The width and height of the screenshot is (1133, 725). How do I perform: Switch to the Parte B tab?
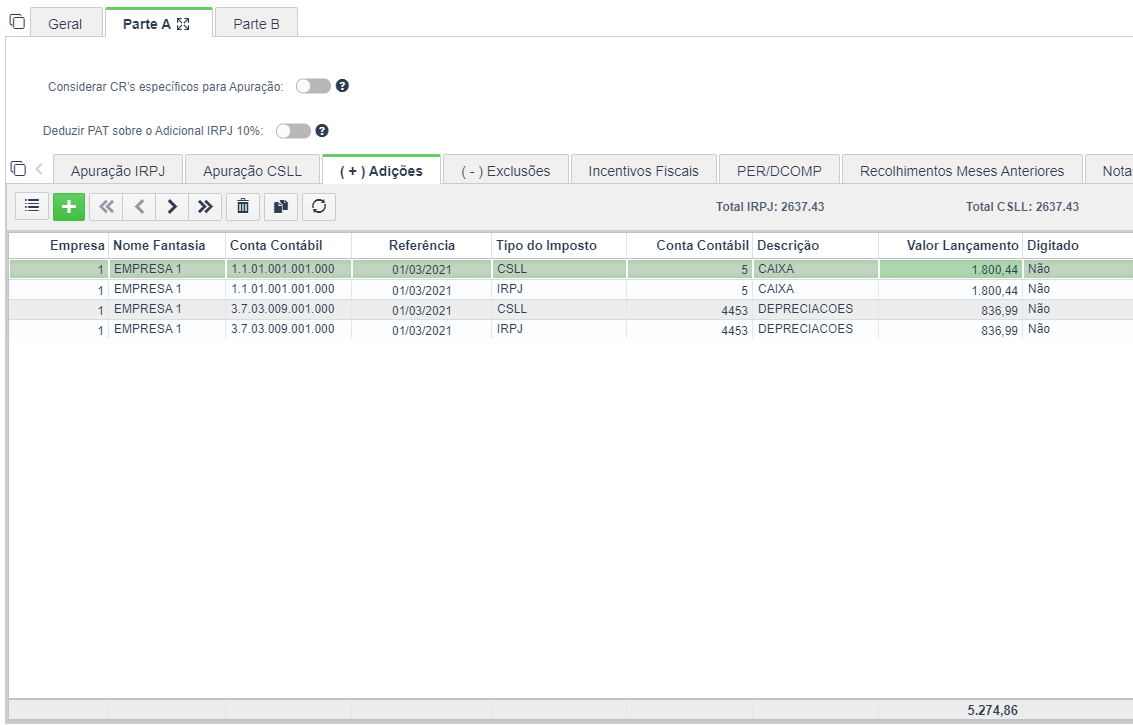(x=256, y=24)
